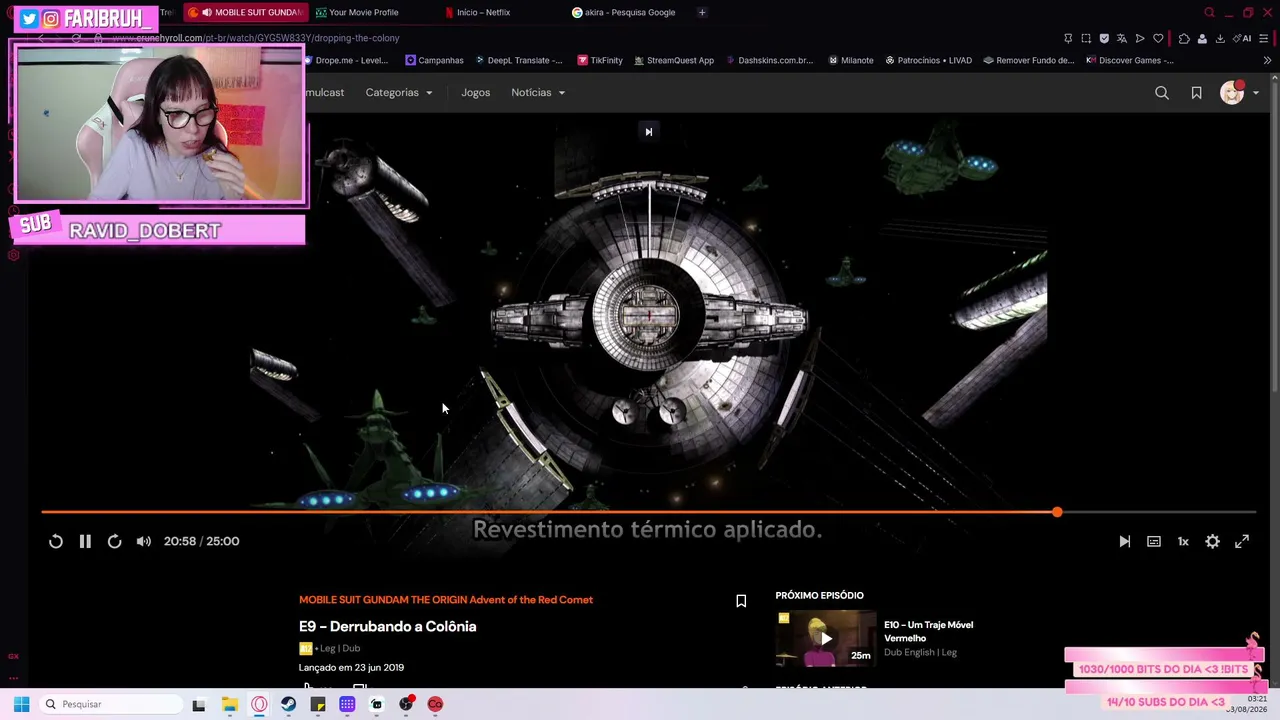Open the Campanhas bookmark
The height and width of the screenshot is (720, 1280).
[434, 60]
